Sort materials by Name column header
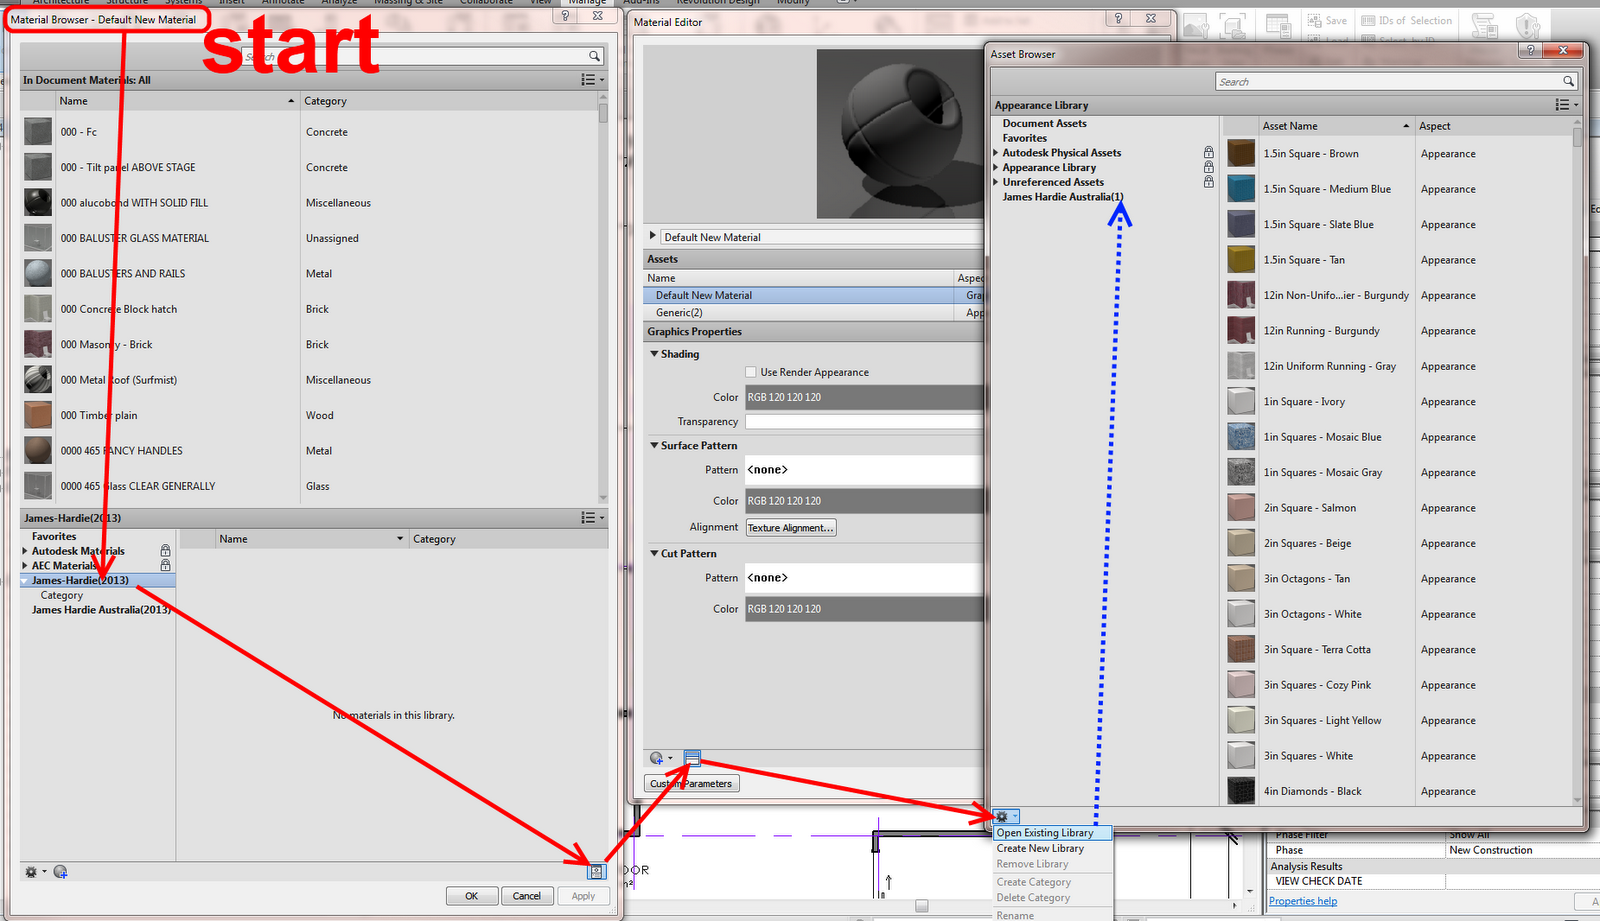 pos(177,101)
